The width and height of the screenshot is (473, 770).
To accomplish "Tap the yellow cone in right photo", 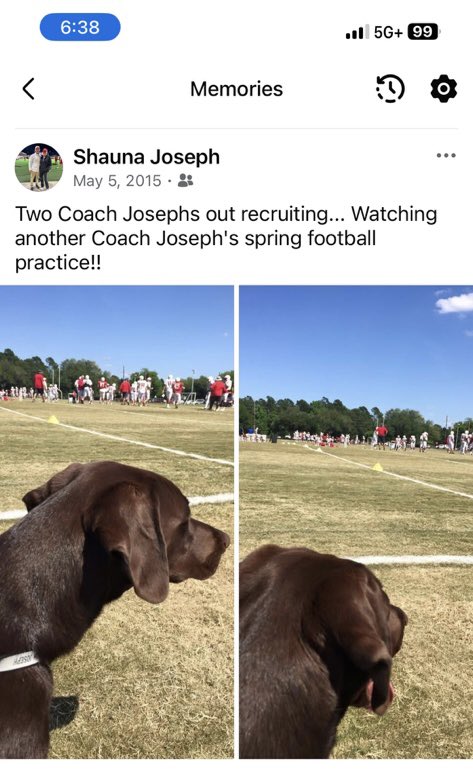I will pos(377,467).
